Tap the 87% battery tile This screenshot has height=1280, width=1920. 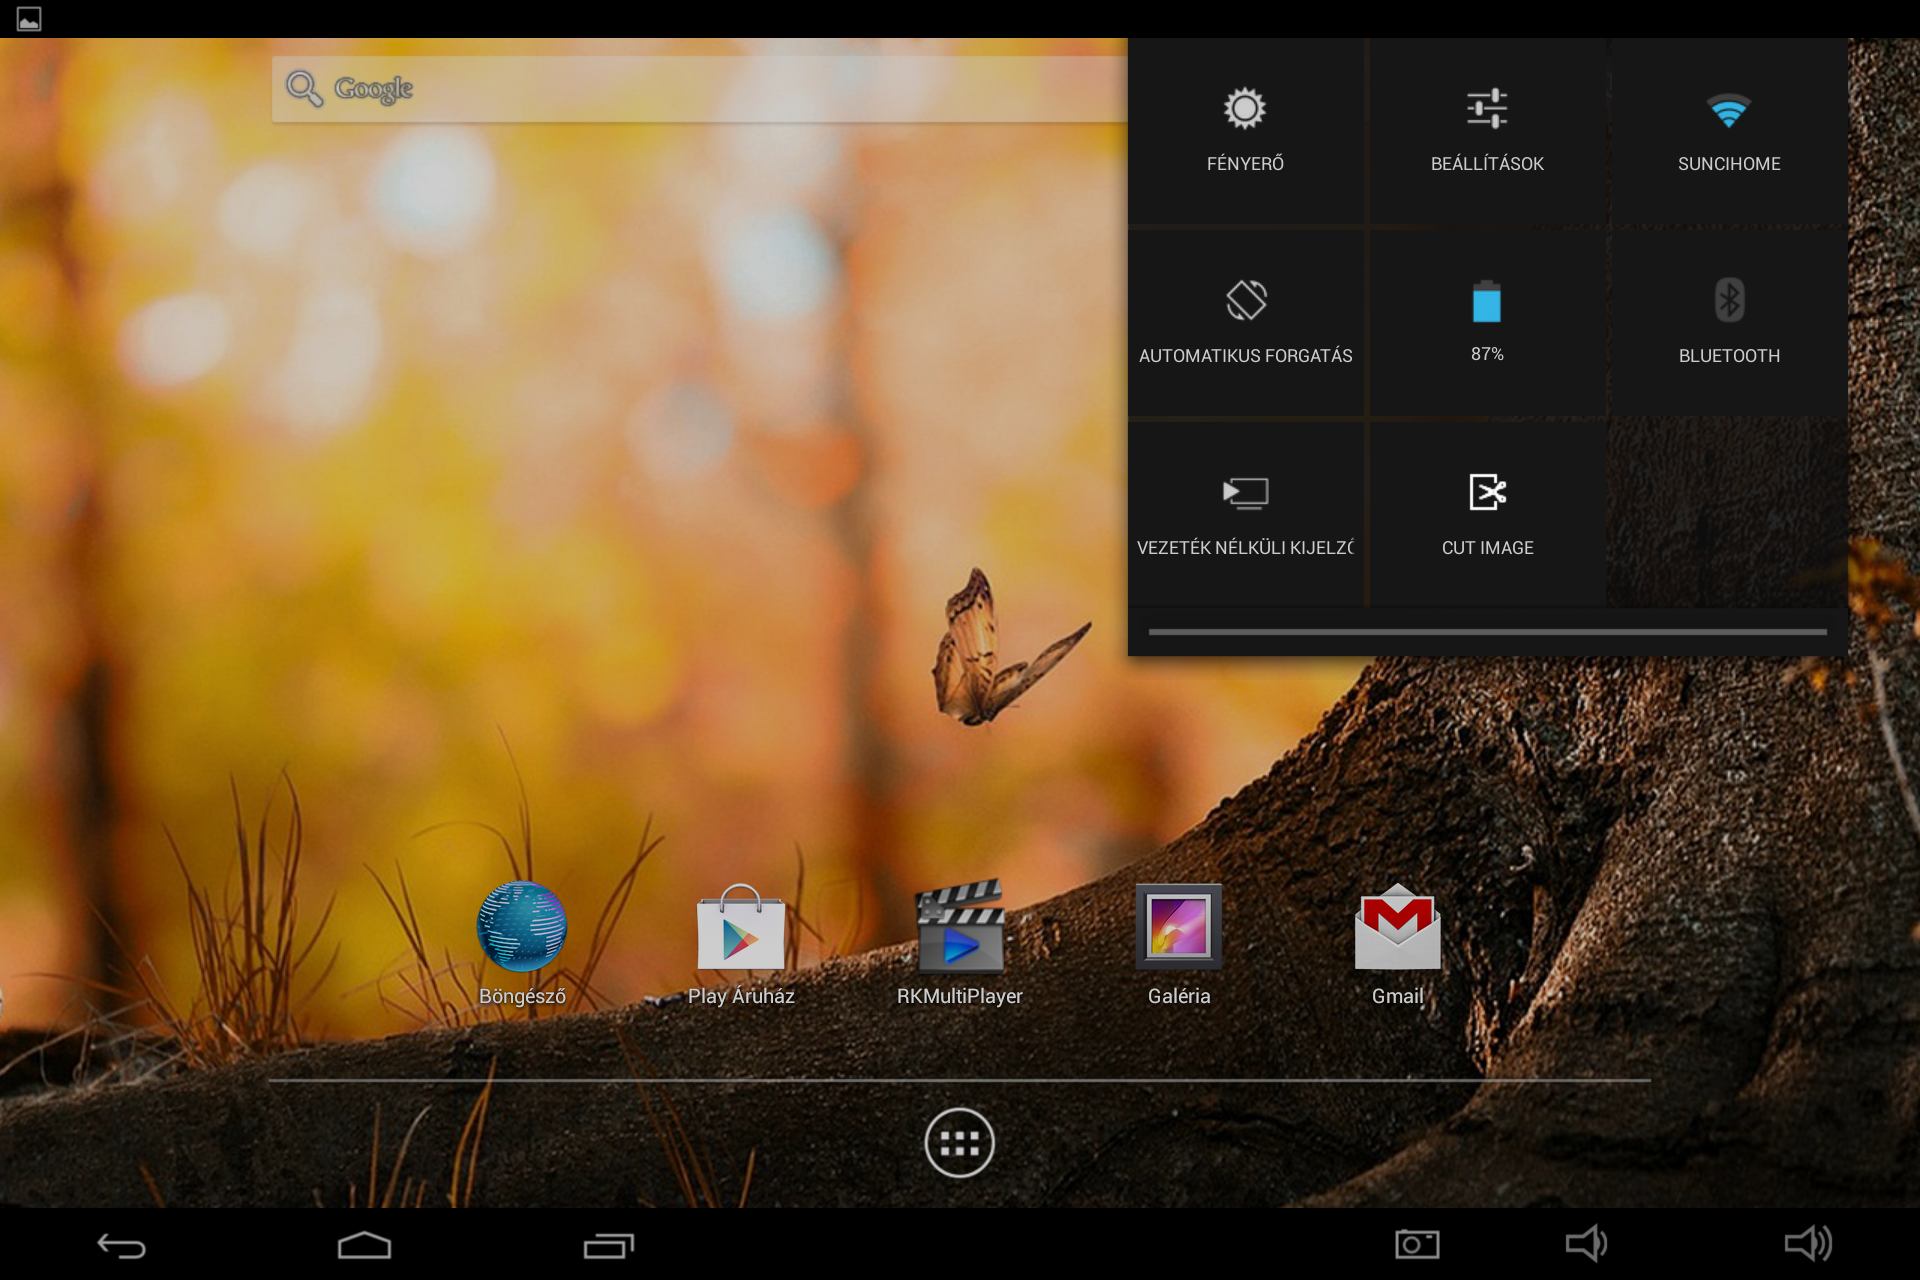[1487, 322]
